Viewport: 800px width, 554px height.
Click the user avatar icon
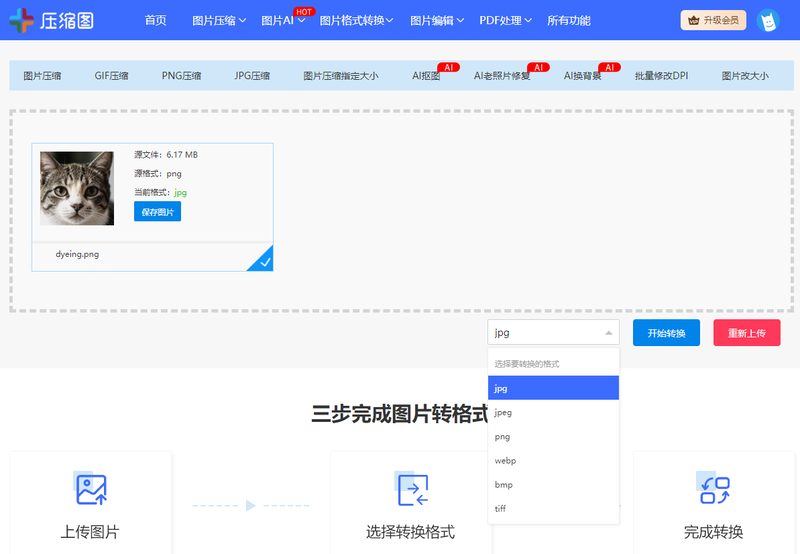click(767, 20)
